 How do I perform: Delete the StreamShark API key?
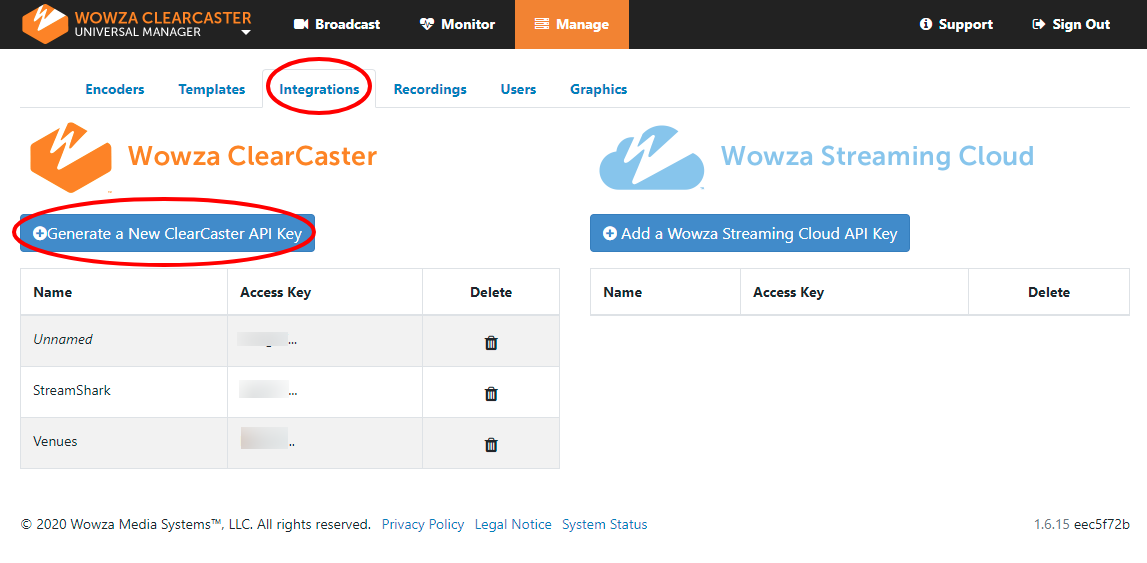pyautogui.click(x=492, y=393)
